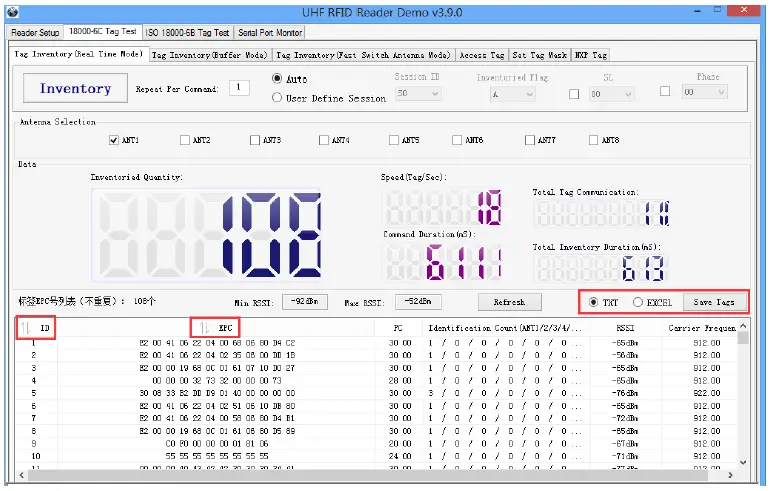Click the application icon in title bar
The width and height of the screenshot is (777, 491).
(10, 8)
